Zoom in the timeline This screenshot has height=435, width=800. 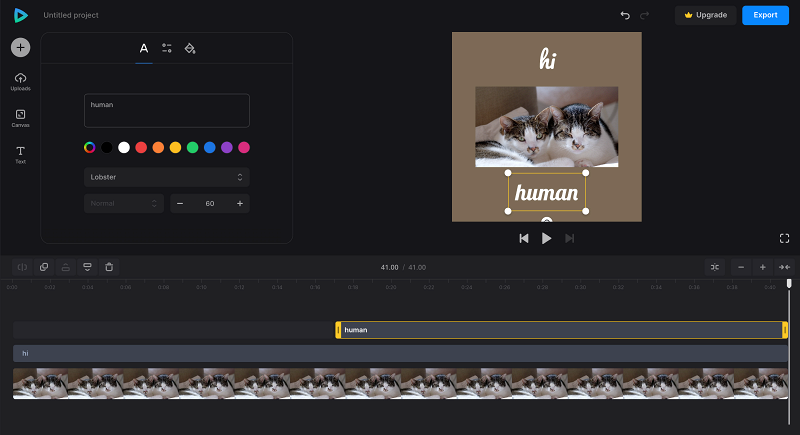pos(763,267)
